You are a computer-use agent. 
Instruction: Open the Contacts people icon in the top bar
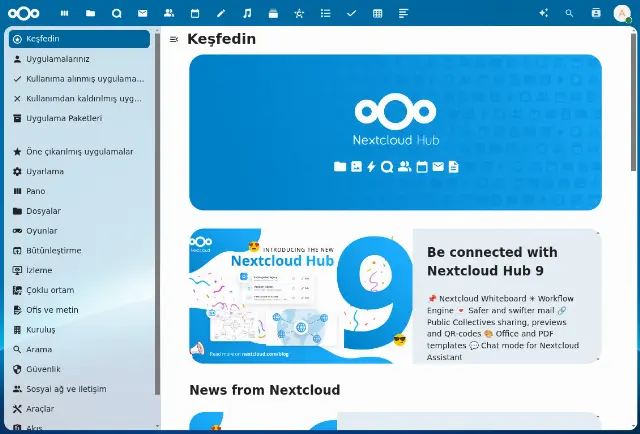[x=169, y=13]
